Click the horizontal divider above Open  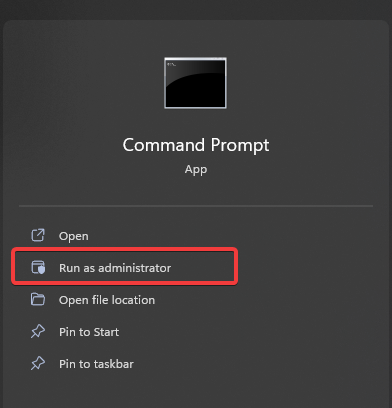[196, 206]
